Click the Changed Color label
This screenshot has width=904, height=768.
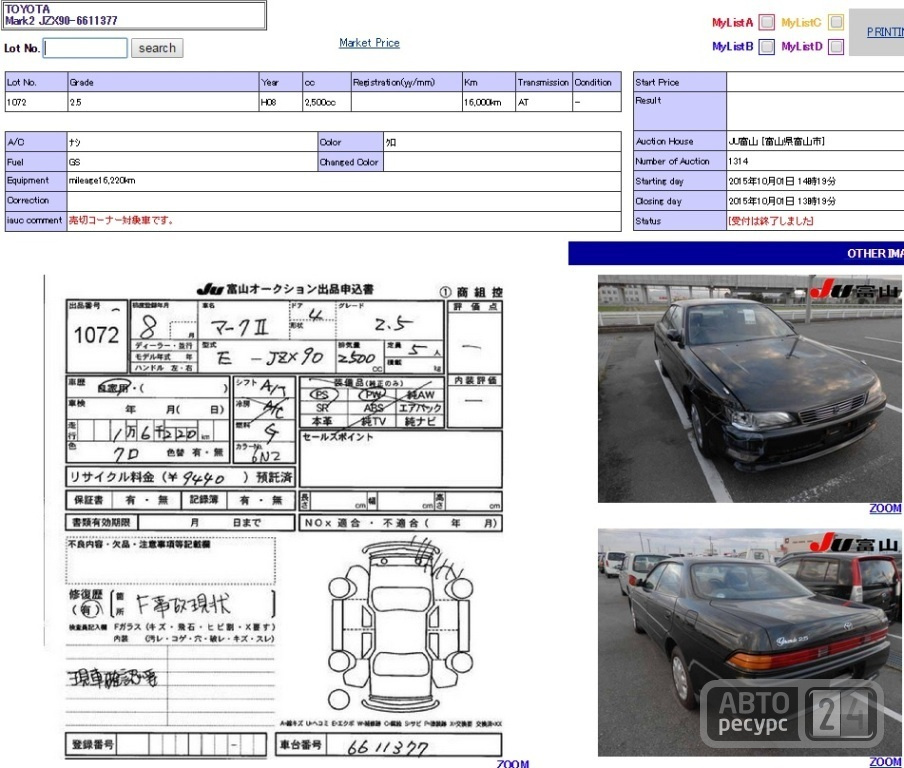point(349,162)
